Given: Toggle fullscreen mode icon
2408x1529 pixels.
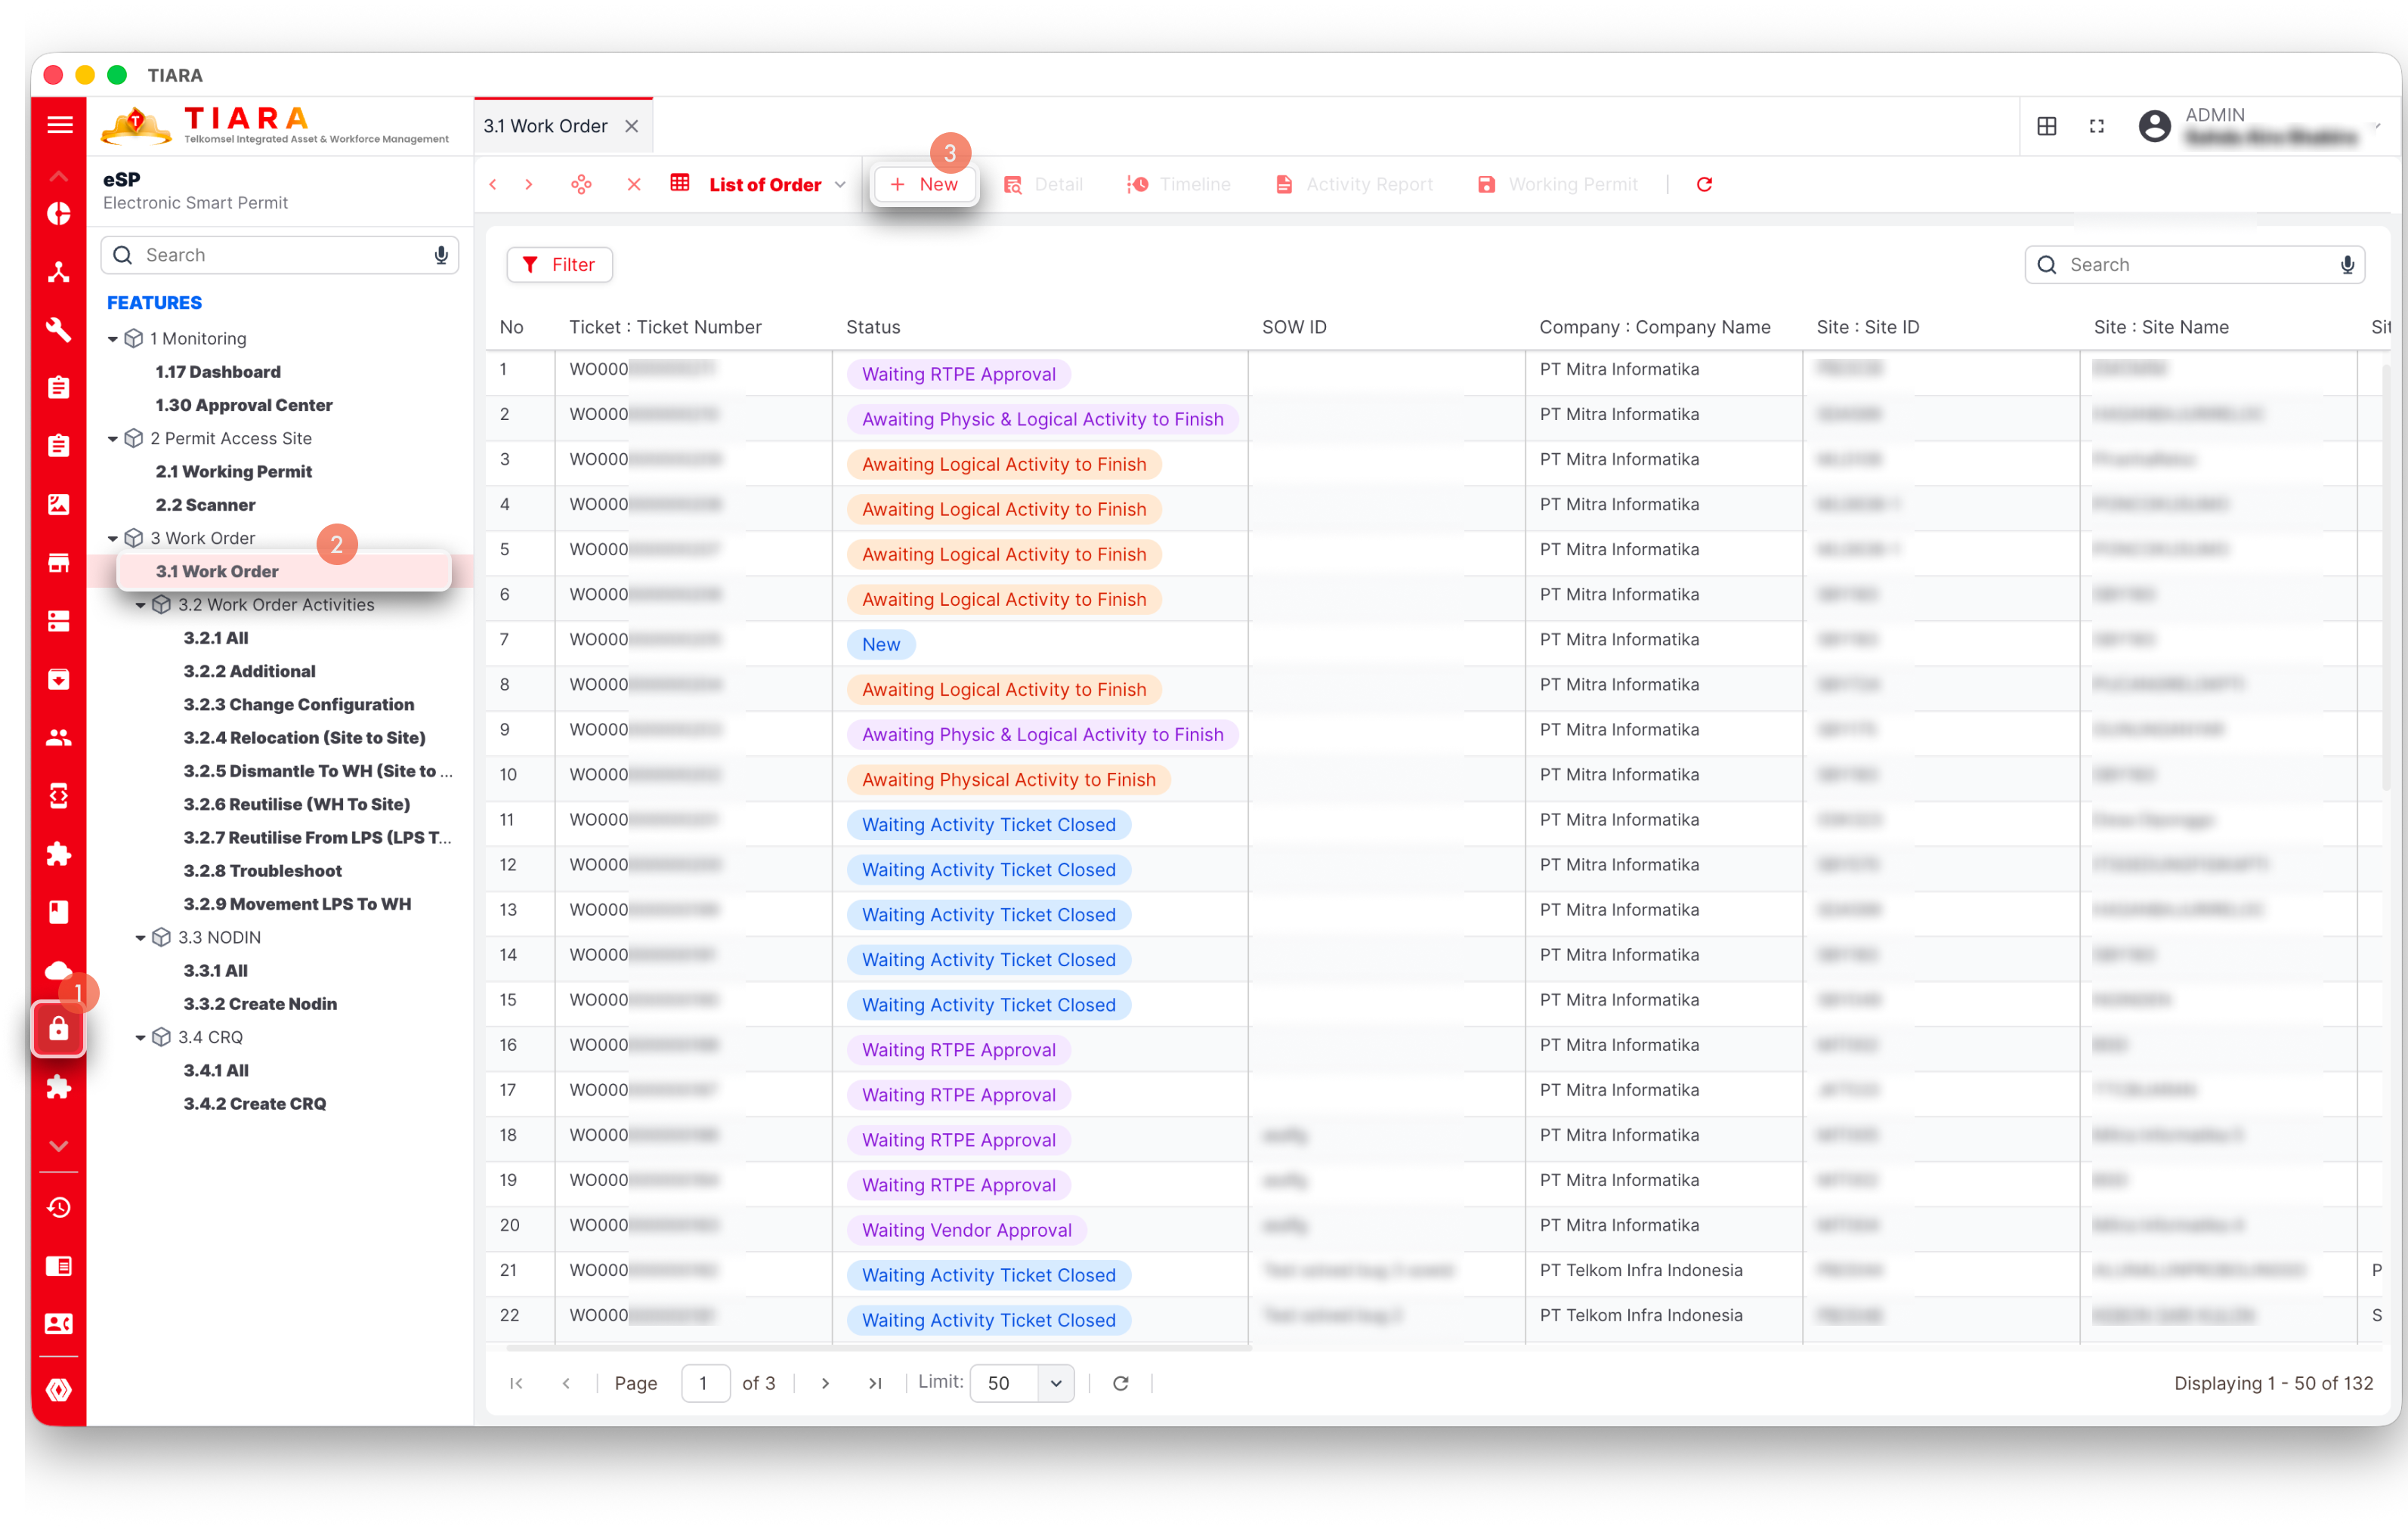Looking at the screenshot, I should (2096, 126).
